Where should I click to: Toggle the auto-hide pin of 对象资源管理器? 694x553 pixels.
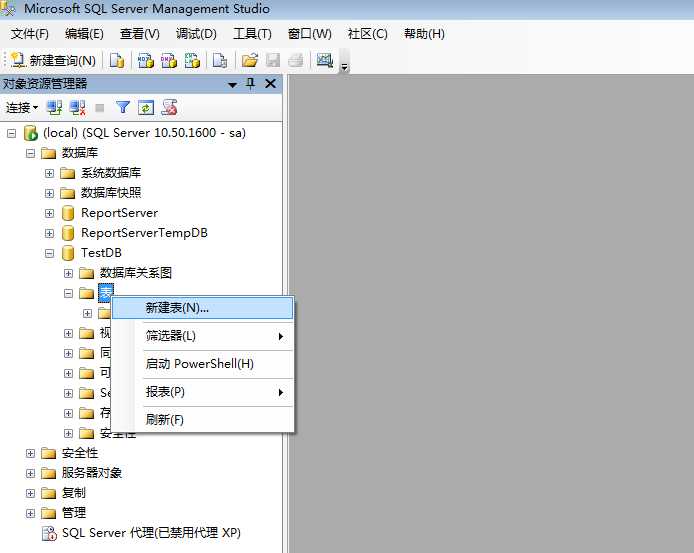point(251,83)
